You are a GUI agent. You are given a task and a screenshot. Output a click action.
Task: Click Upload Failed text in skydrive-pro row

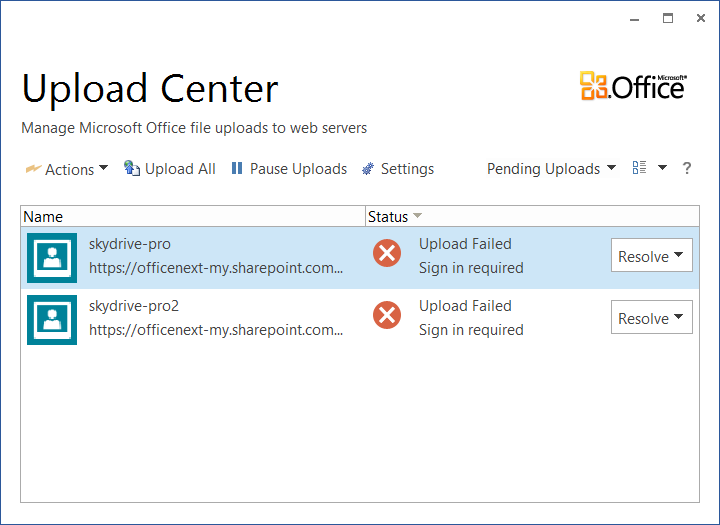point(465,244)
